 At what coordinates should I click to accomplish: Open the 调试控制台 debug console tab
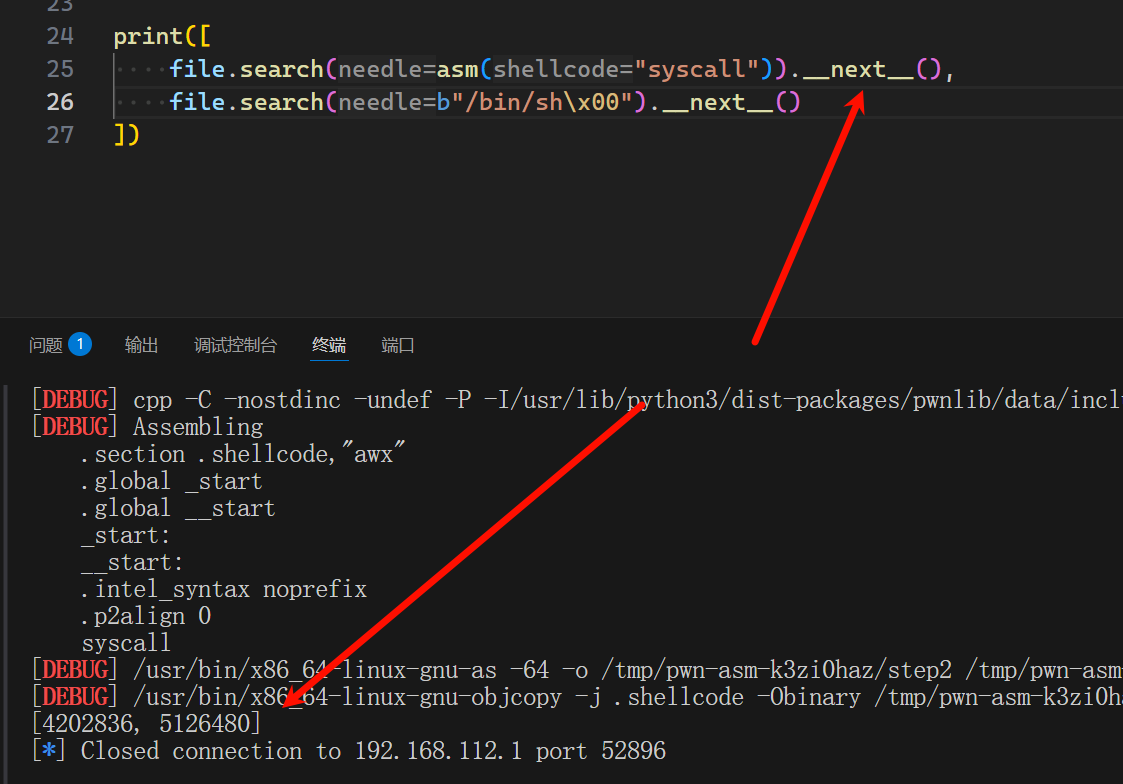click(235, 345)
